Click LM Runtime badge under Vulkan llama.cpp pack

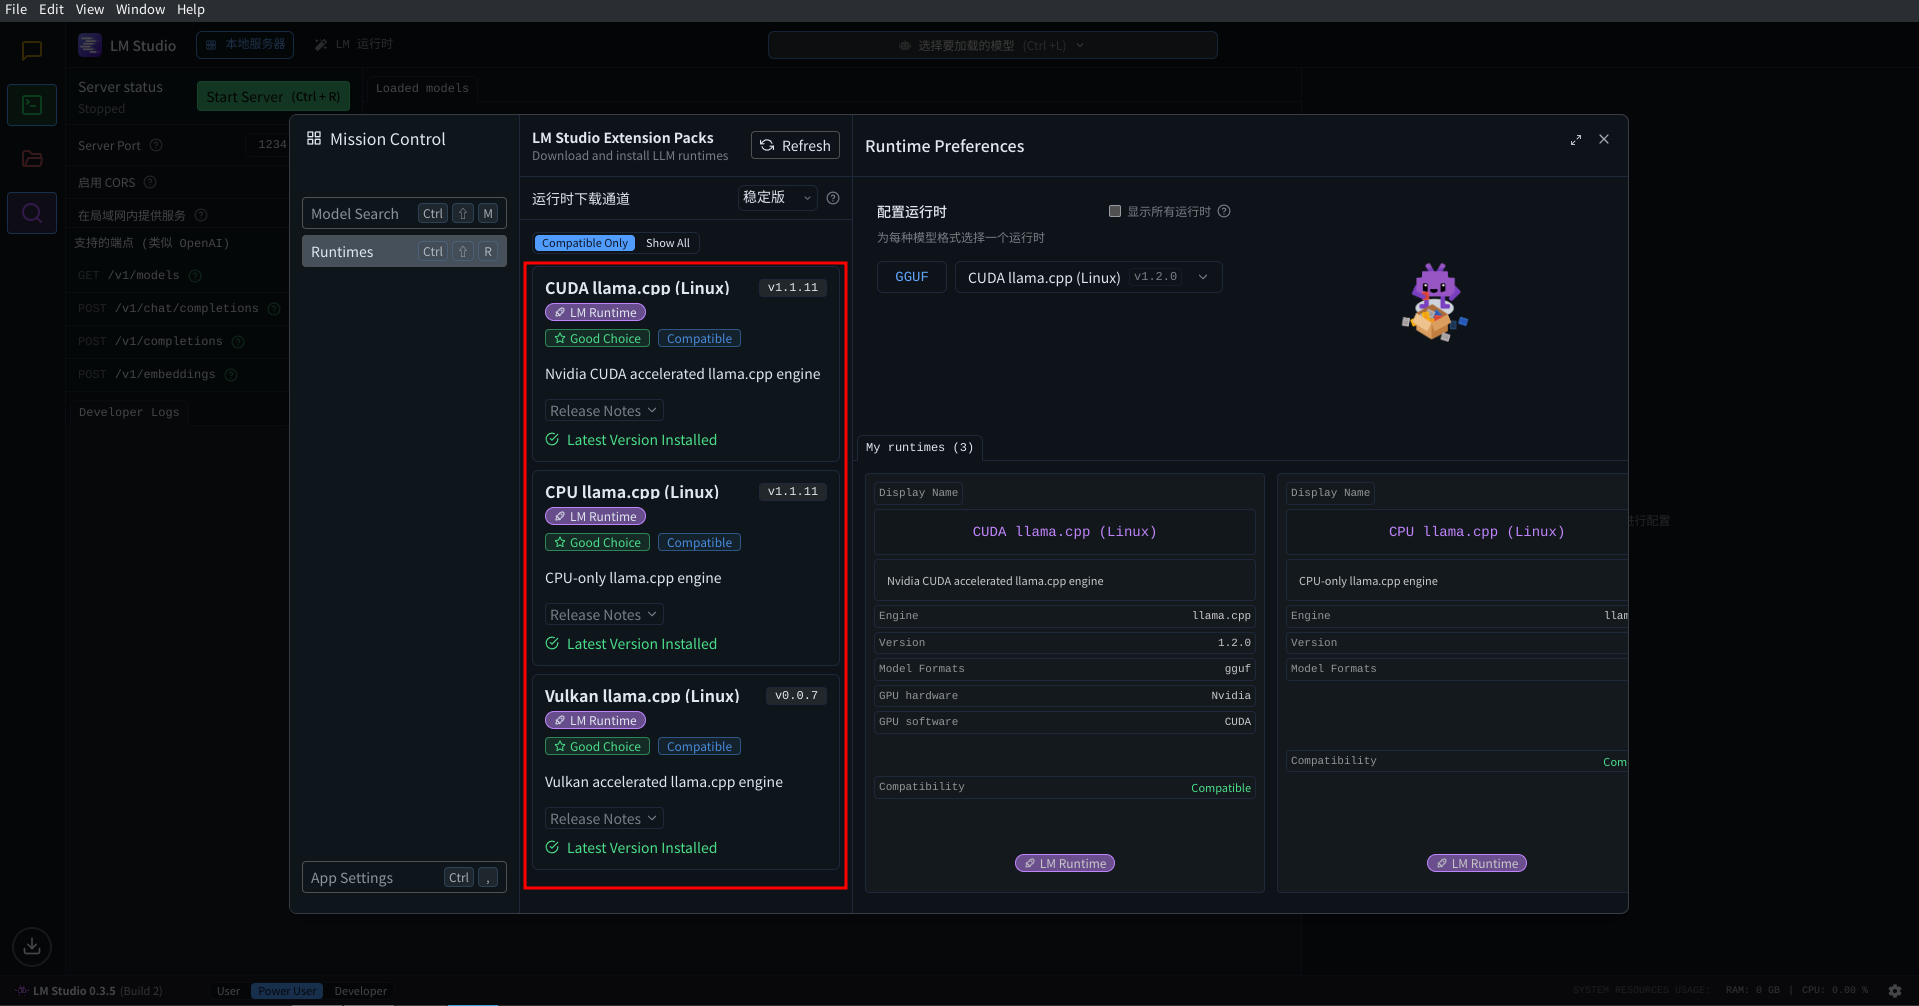click(595, 720)
